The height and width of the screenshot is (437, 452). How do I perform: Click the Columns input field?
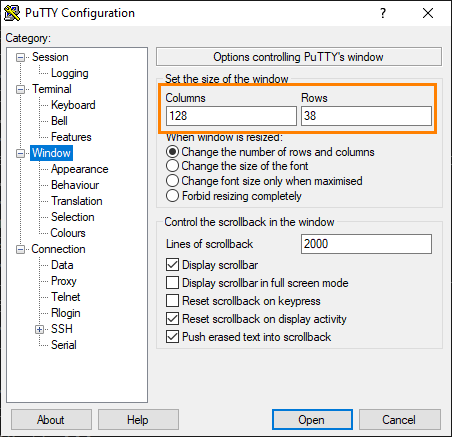point(231,116)
